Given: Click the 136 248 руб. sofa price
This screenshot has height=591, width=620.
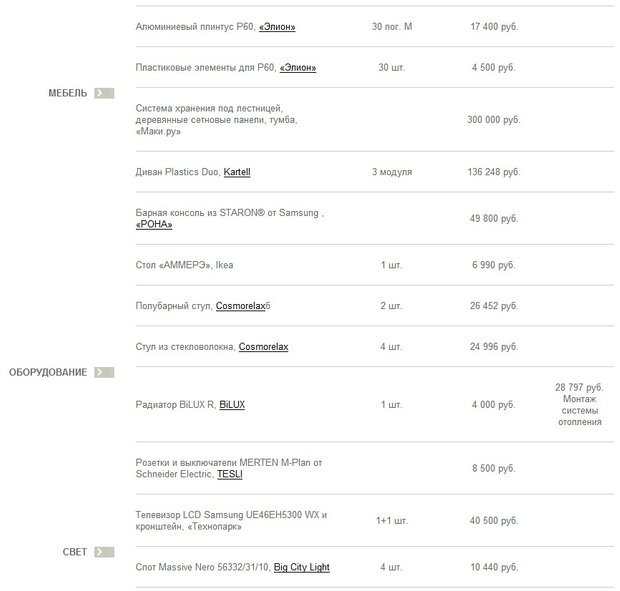Looking at the screenshot, I should [x=494, y=172].
